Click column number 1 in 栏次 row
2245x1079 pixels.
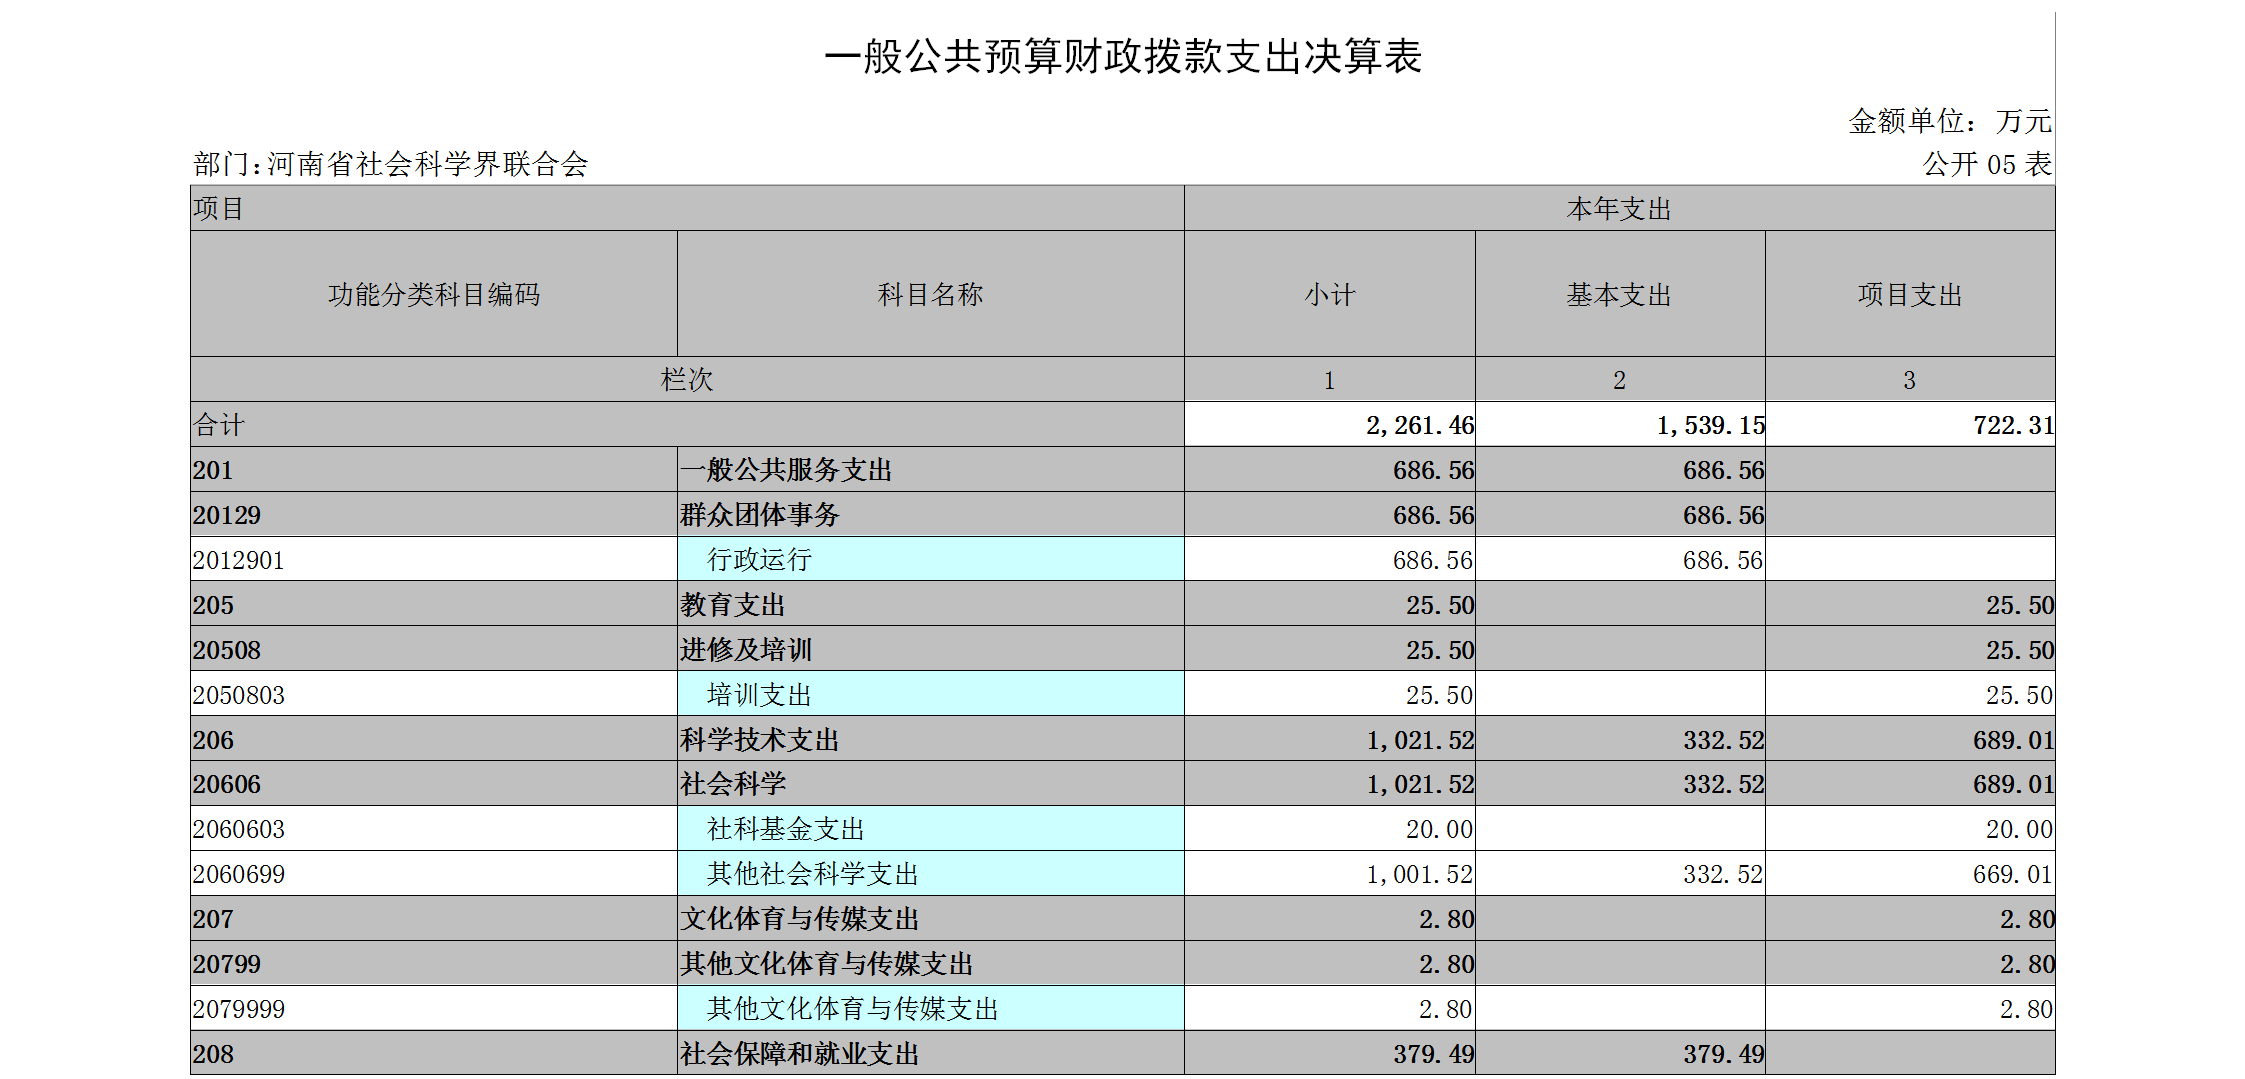point(1330,379)
